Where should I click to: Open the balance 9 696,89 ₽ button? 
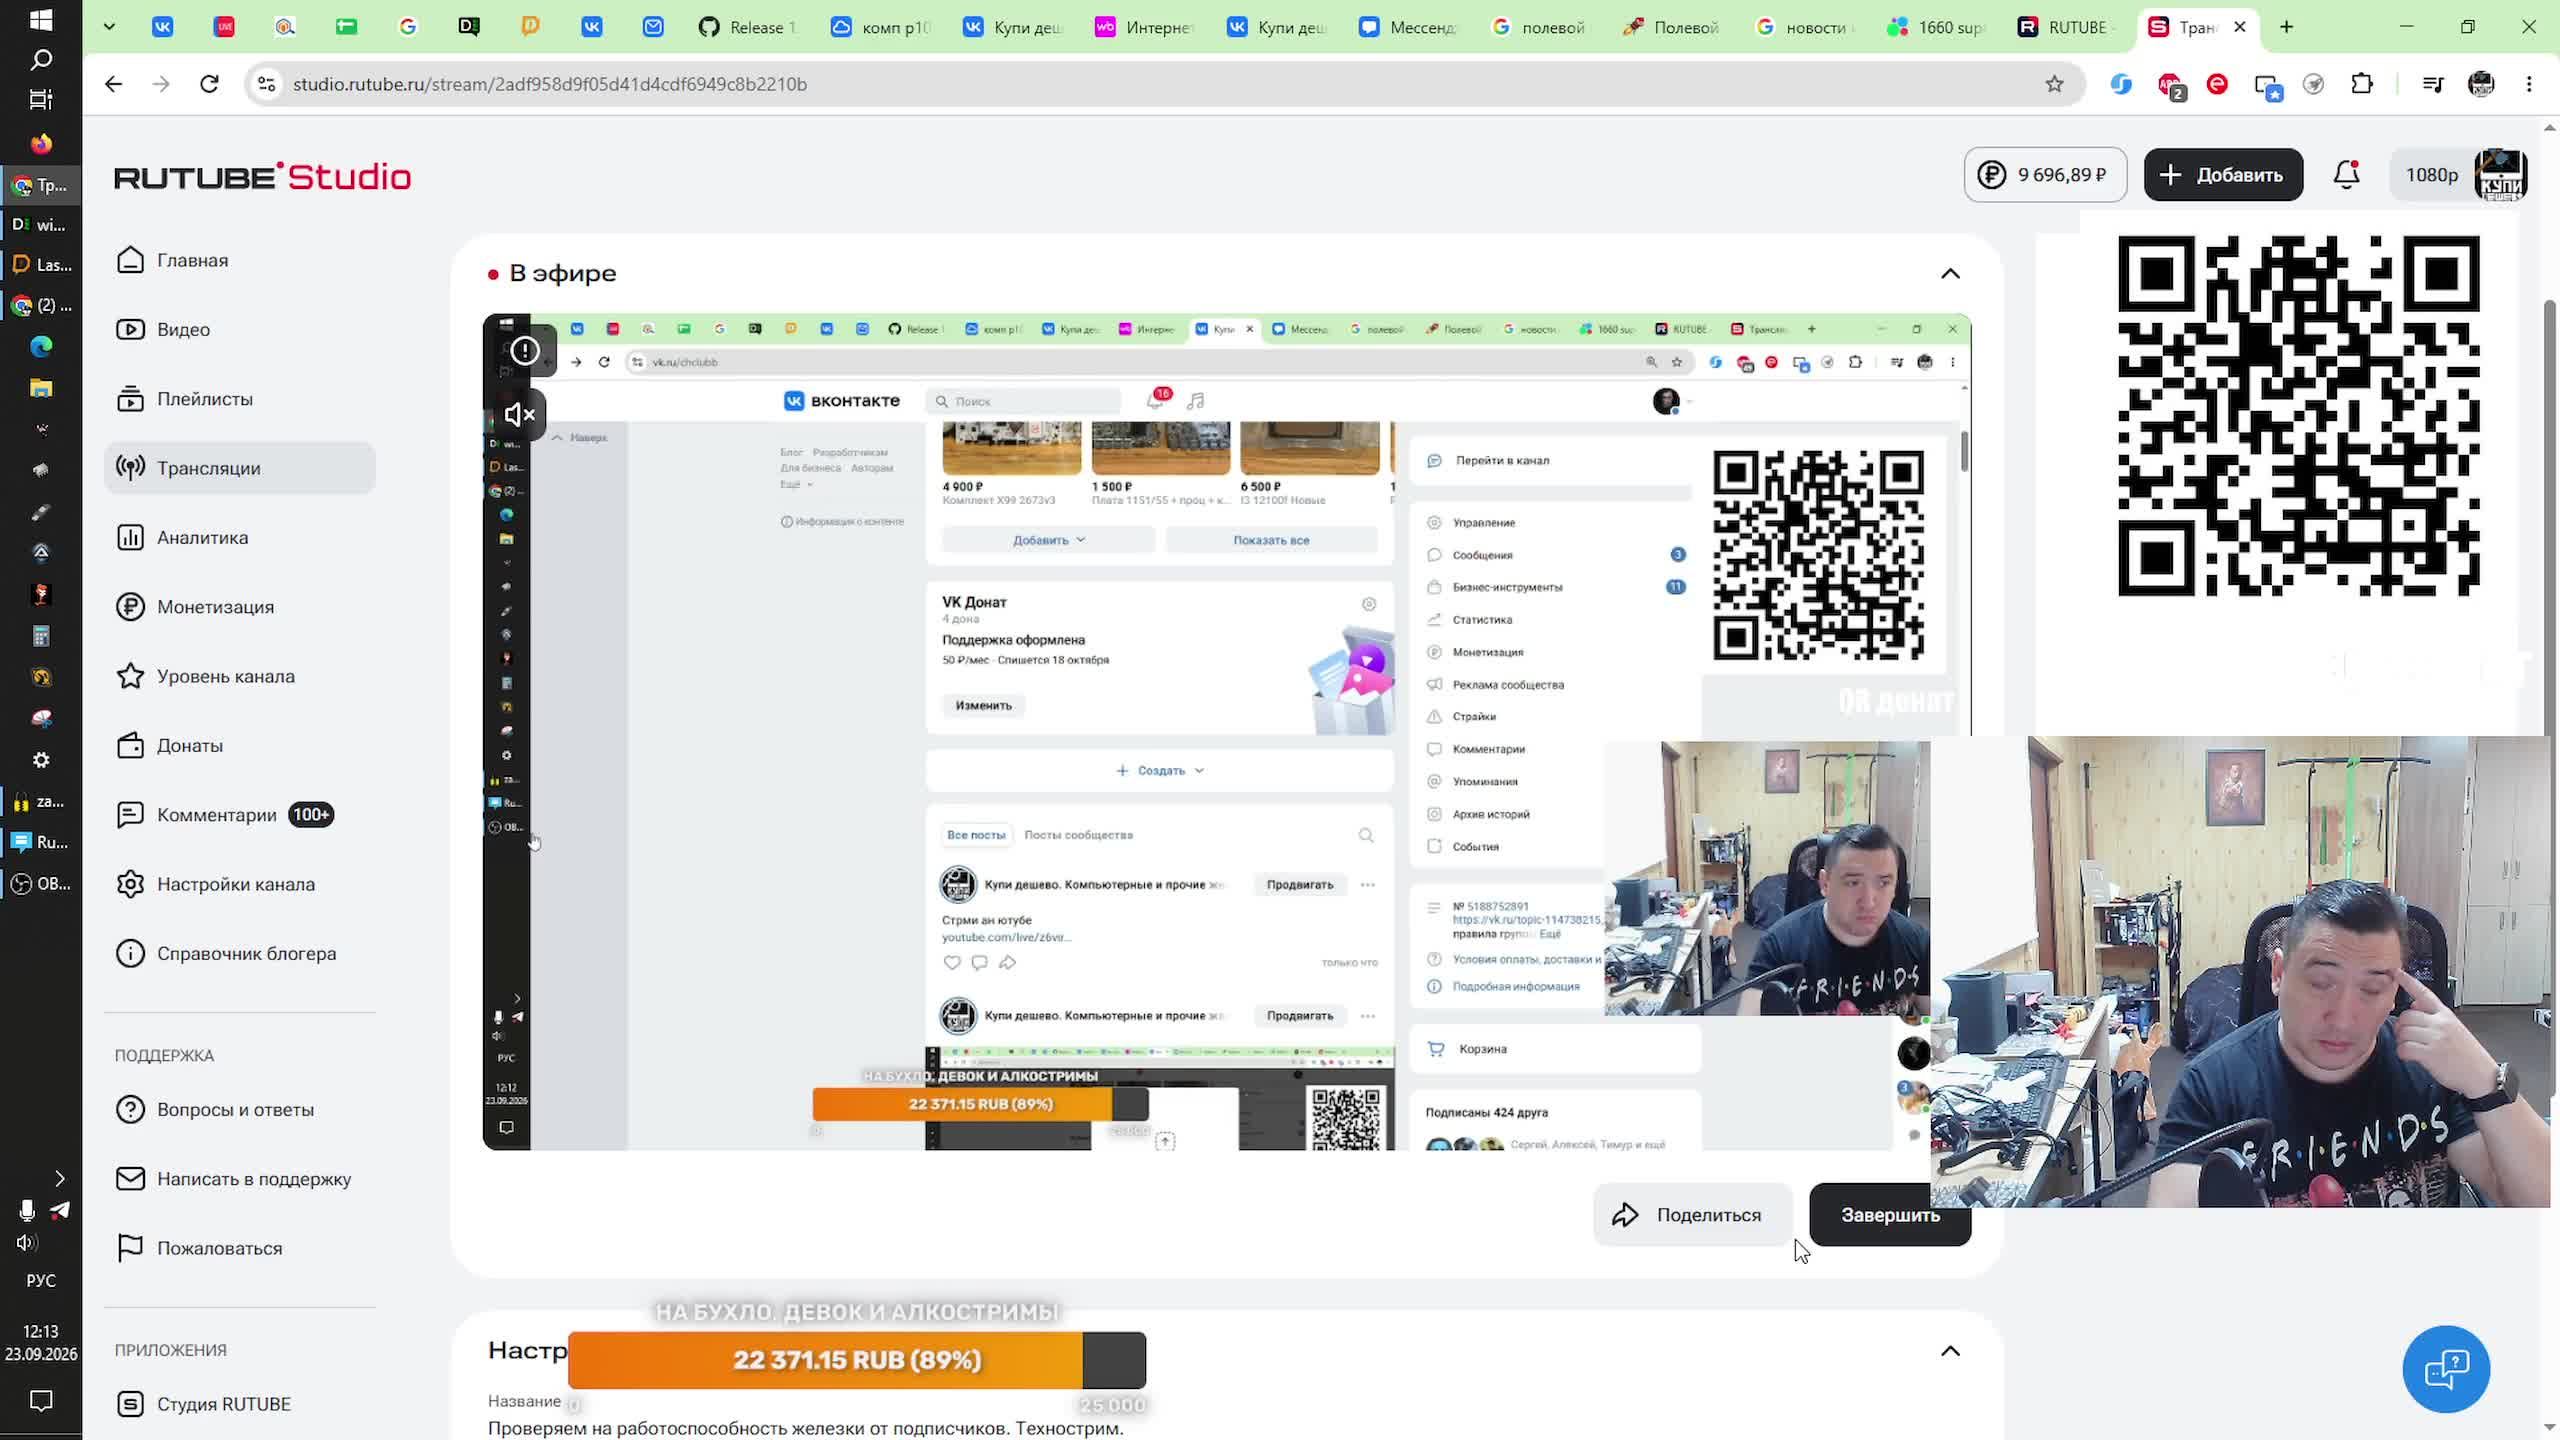(x=2045, y=175)
